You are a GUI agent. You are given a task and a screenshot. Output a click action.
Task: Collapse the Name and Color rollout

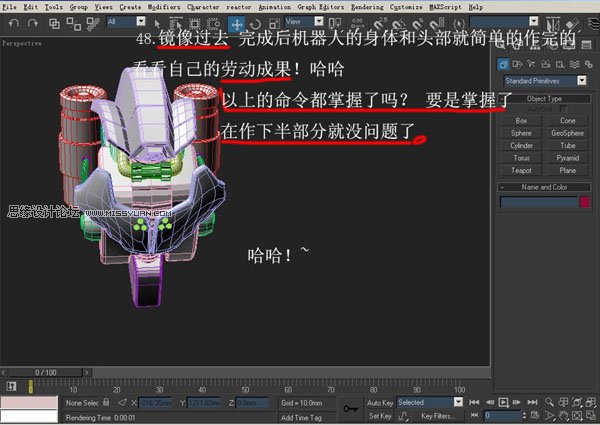(544, 187)
